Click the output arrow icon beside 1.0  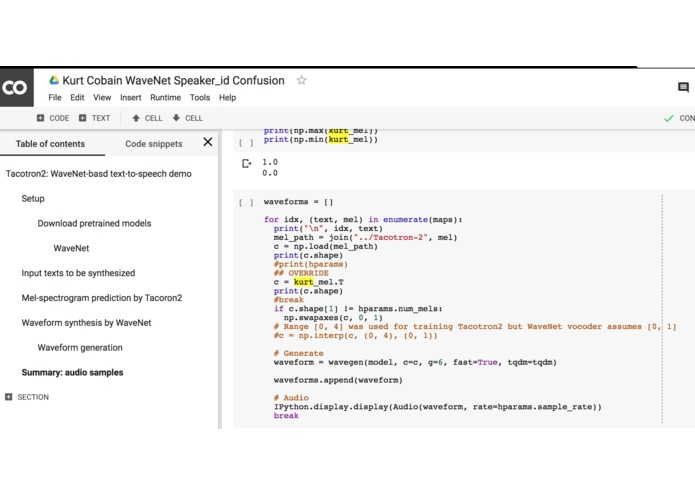coord(246,163)
